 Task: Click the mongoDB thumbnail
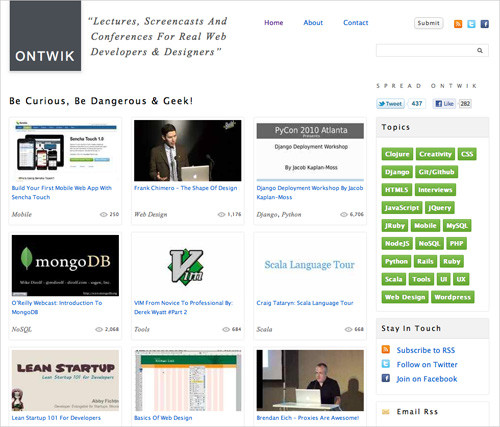point(65,265)
